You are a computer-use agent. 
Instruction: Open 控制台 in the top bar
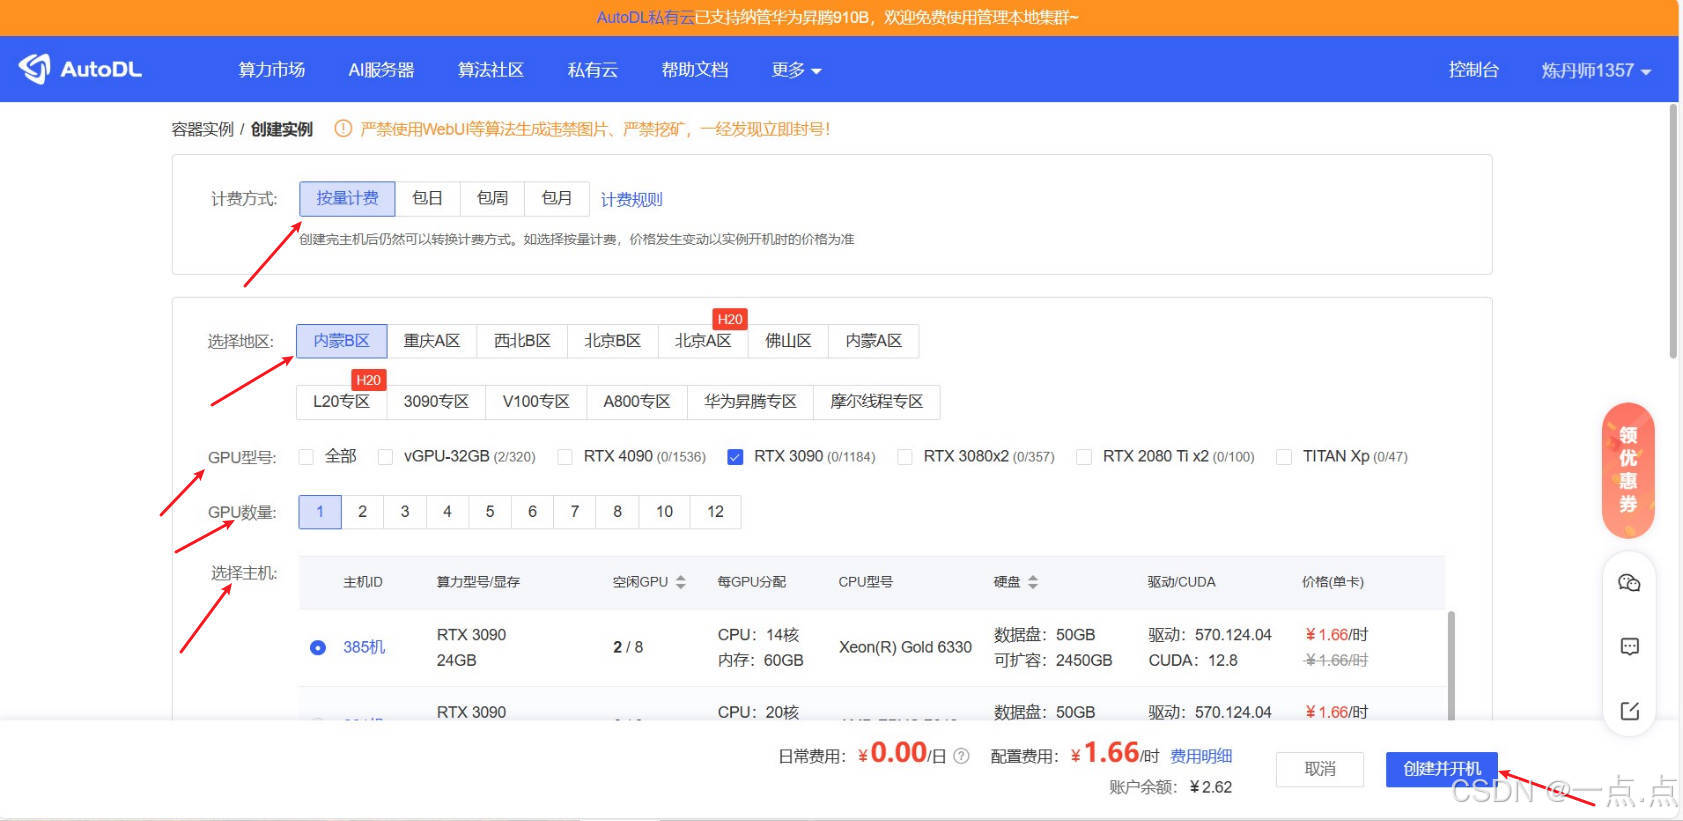click(1474, 70)
